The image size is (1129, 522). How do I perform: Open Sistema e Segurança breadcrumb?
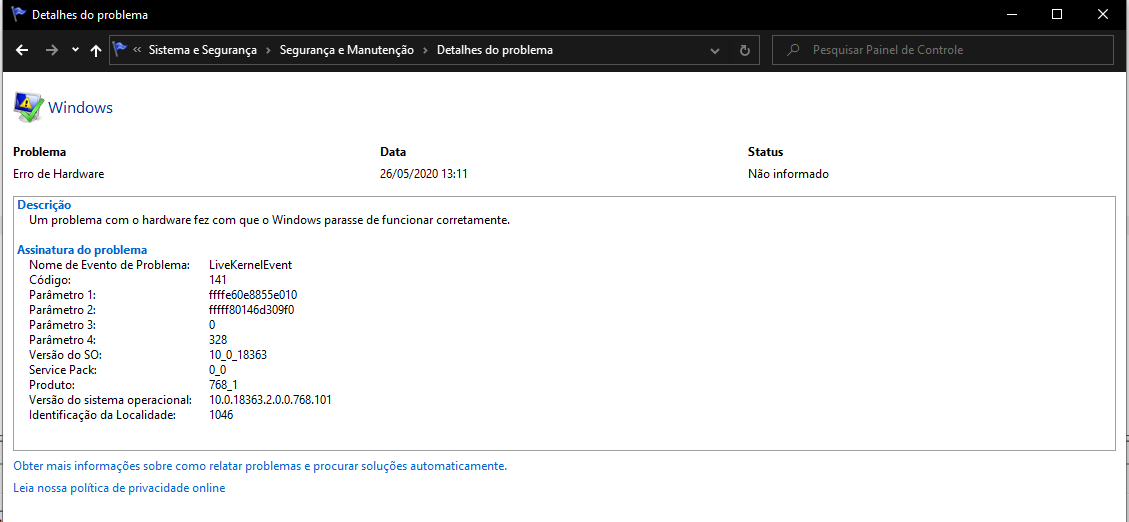click(203, 50)
